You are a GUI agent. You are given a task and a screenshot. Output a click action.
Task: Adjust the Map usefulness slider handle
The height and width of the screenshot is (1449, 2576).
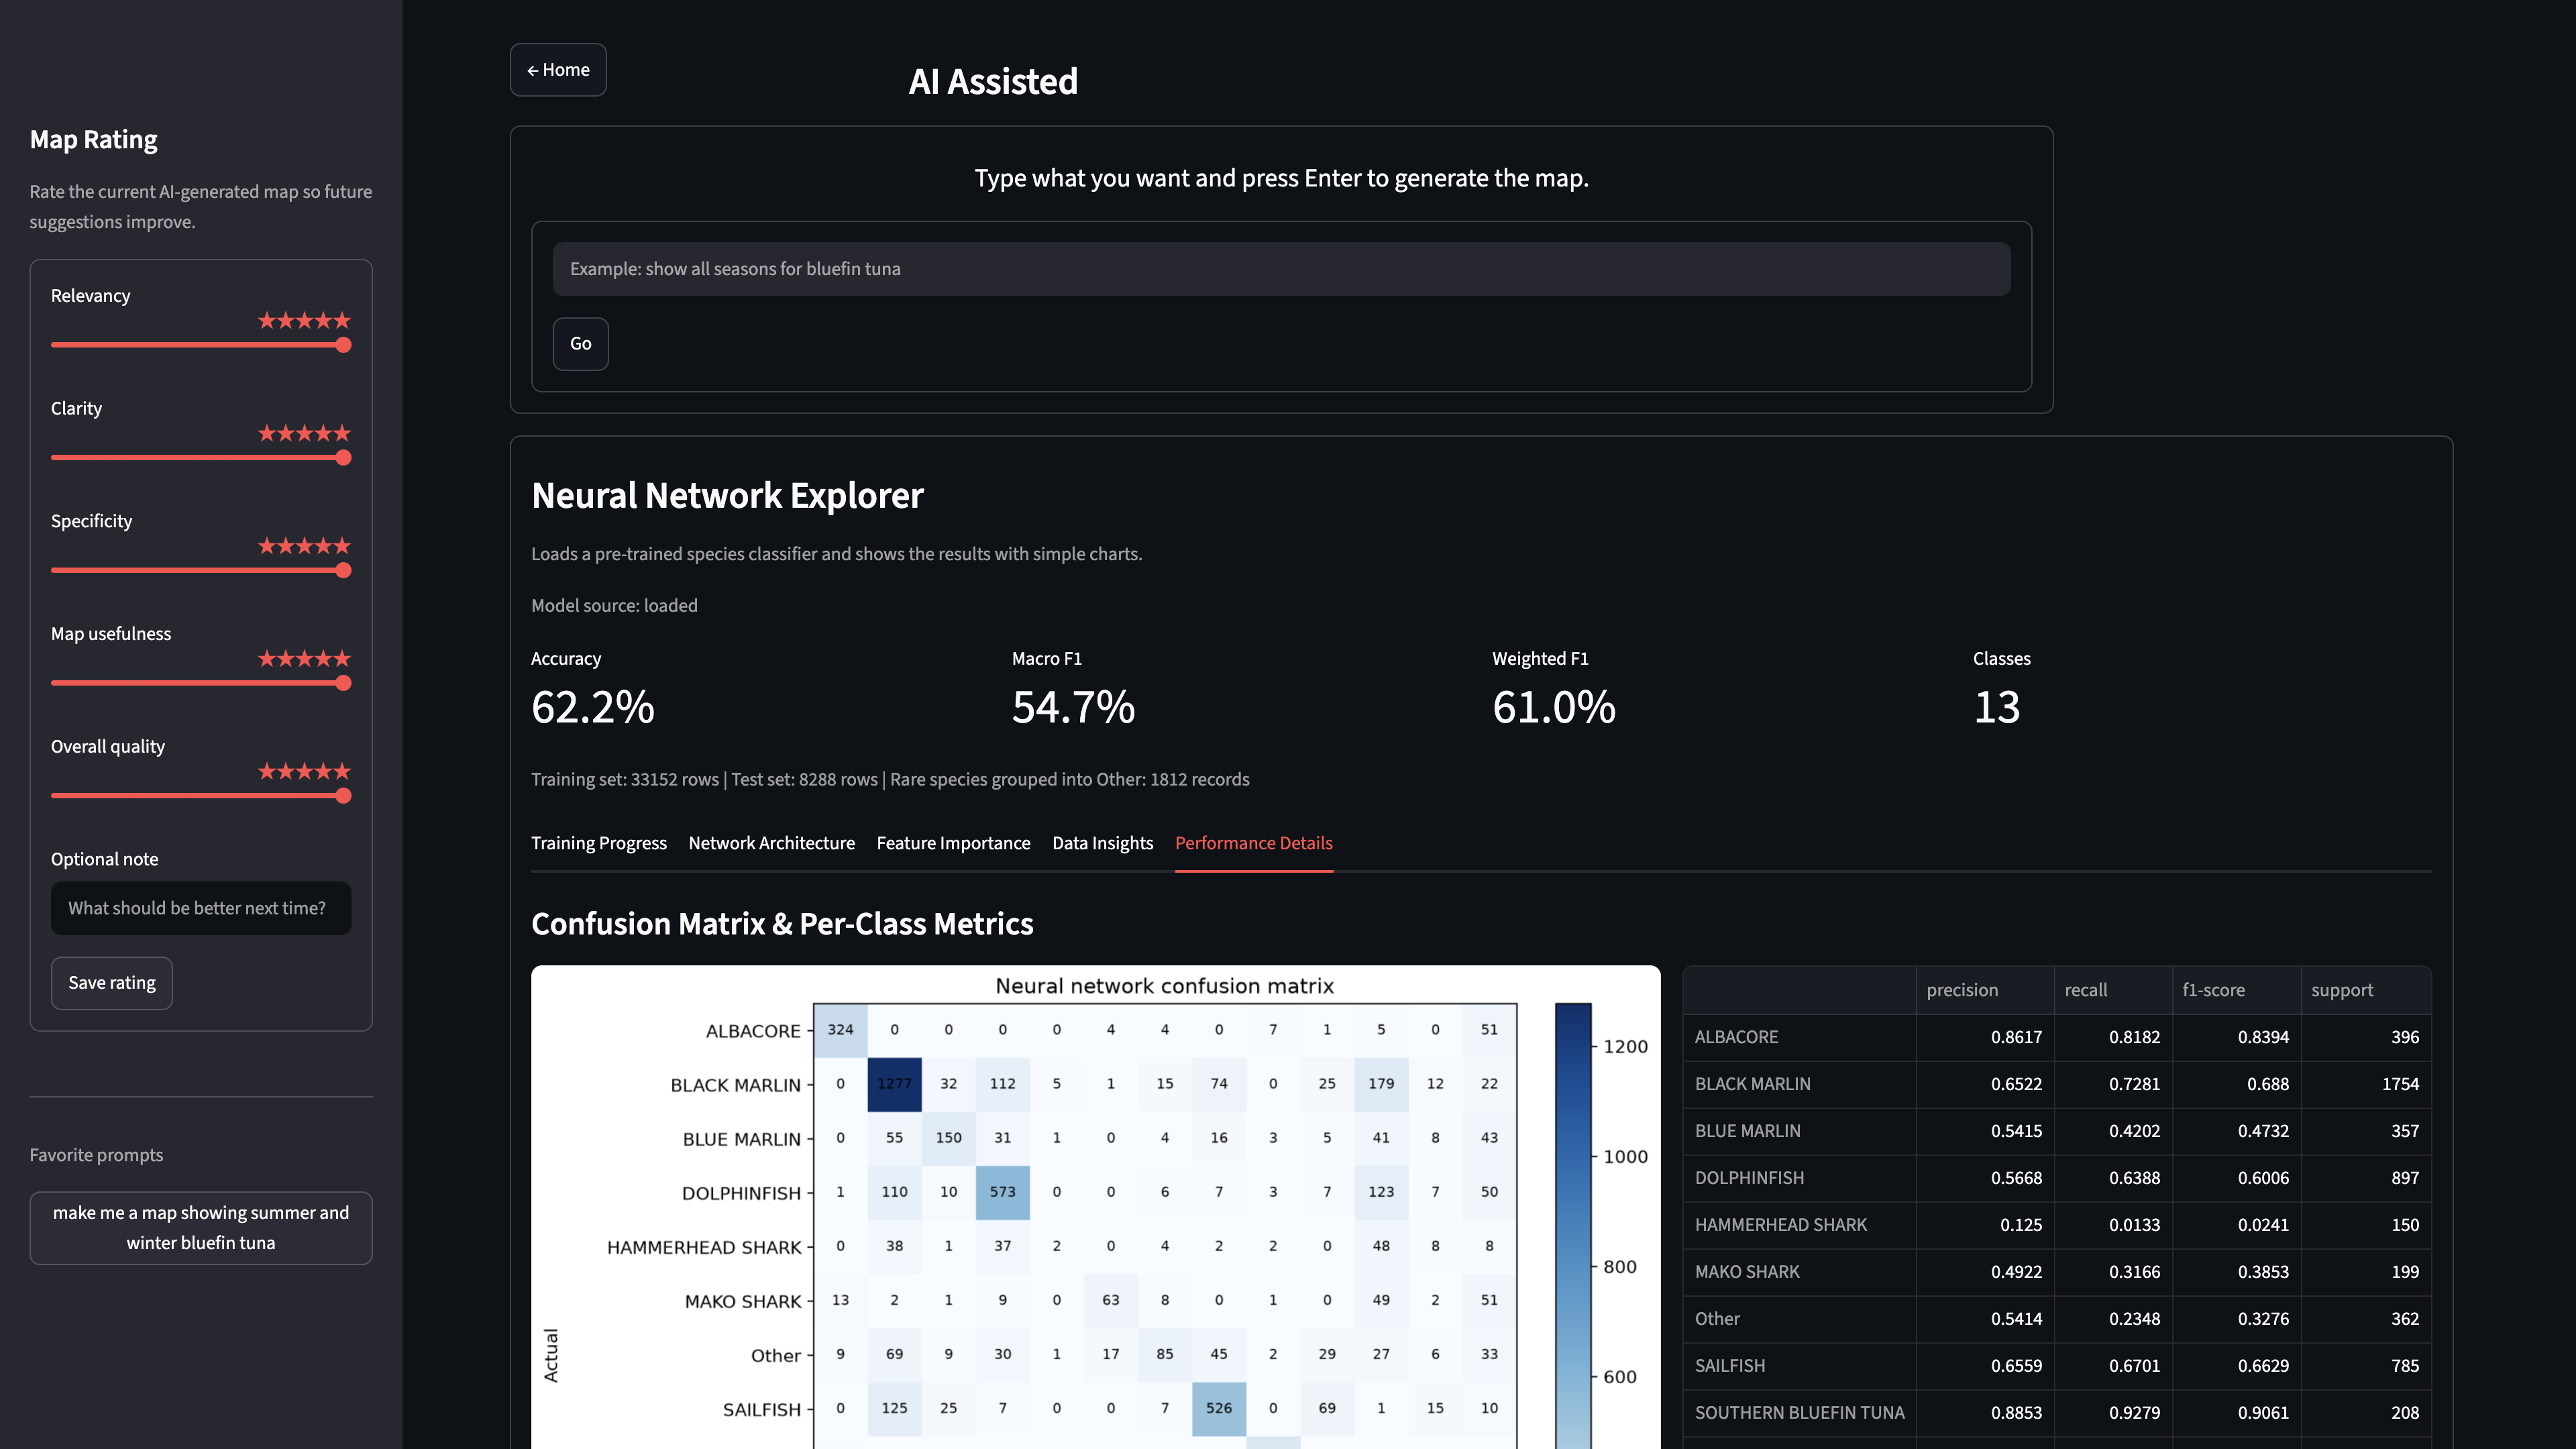[343, 683]
